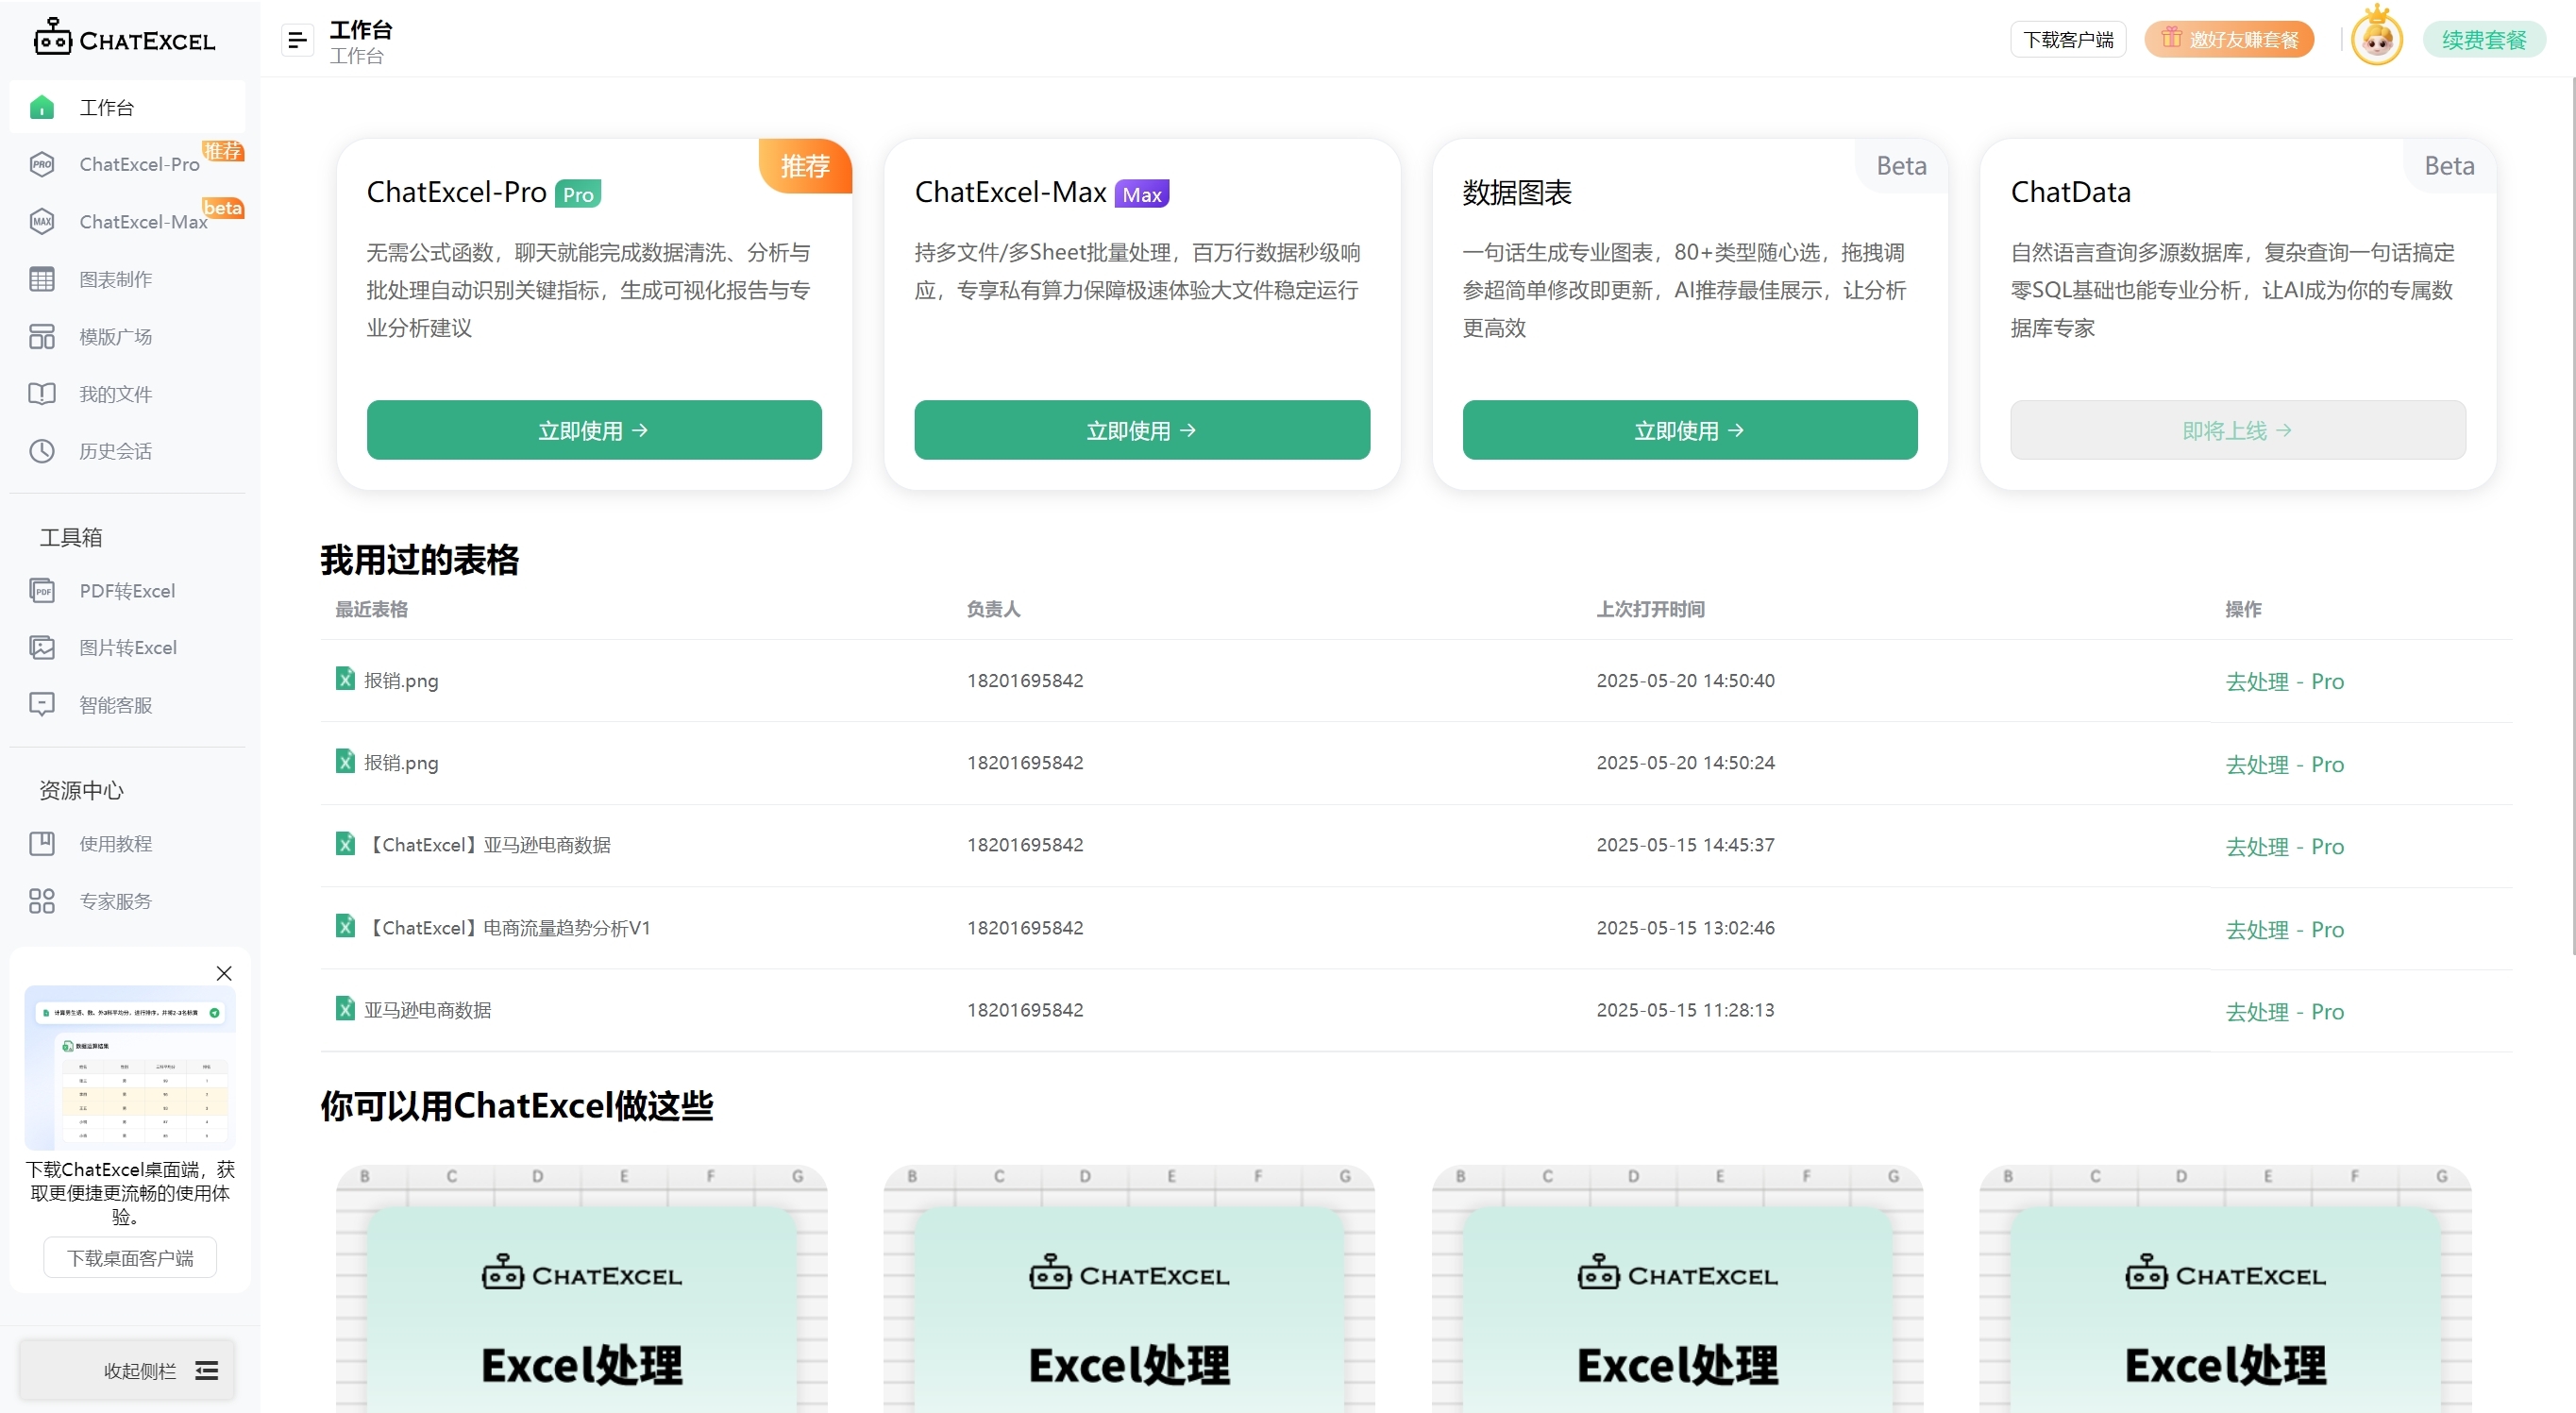
Task: Open 我的文件 menu item
Action: pyautogui.click(x=128, y=393)
